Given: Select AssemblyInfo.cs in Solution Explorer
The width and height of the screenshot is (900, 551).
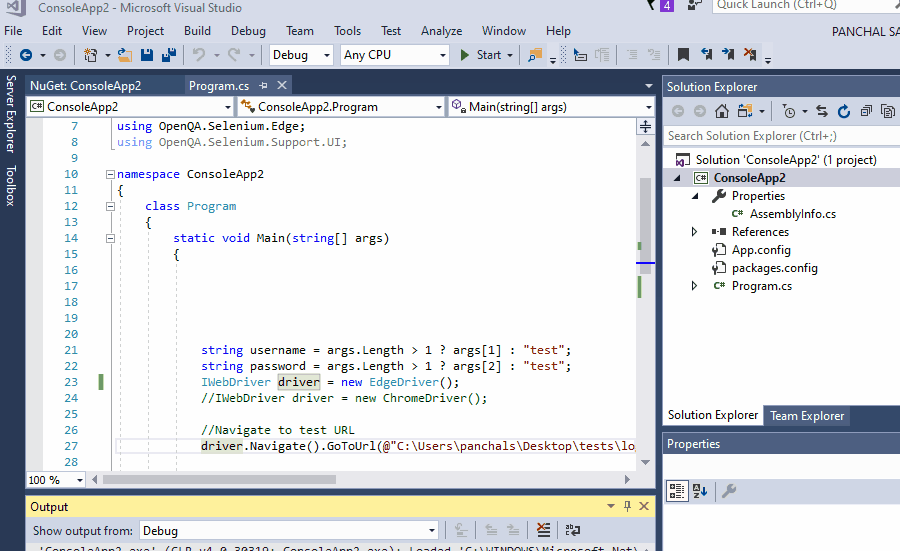Looking at the screenshot, I should point(793,214).
